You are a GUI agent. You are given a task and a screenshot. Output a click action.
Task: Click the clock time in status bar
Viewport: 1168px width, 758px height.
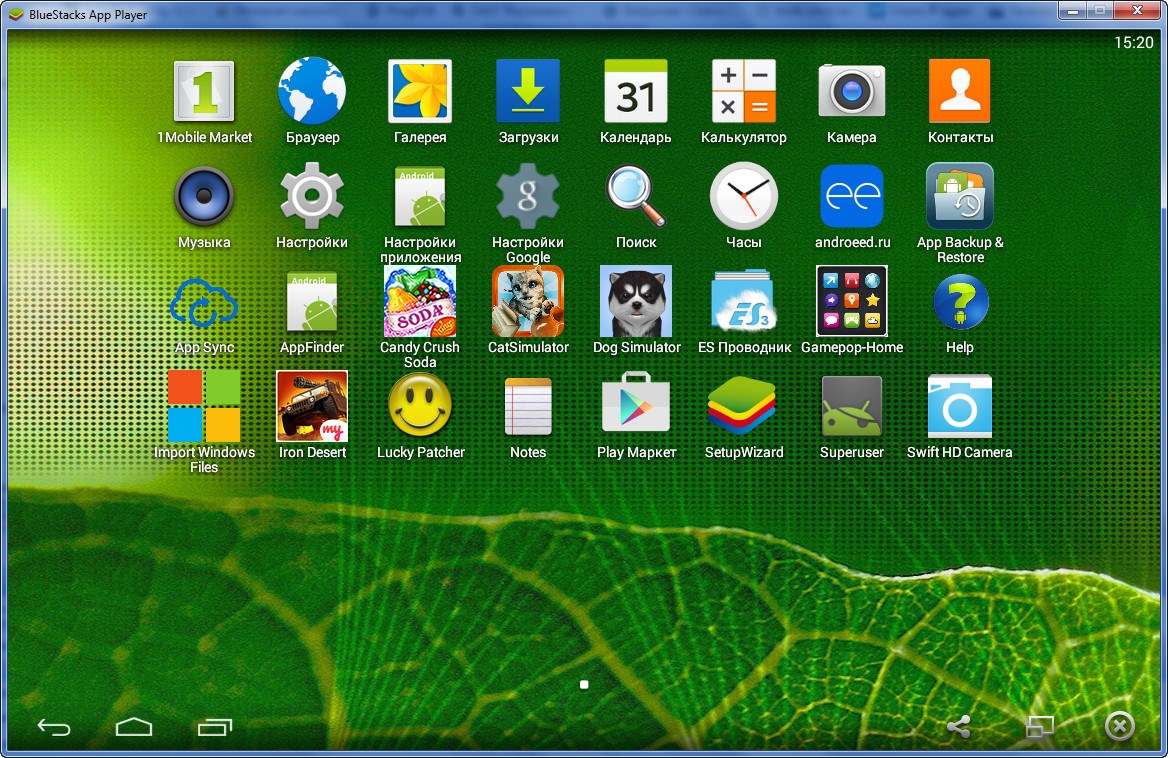coord(1133,43)
